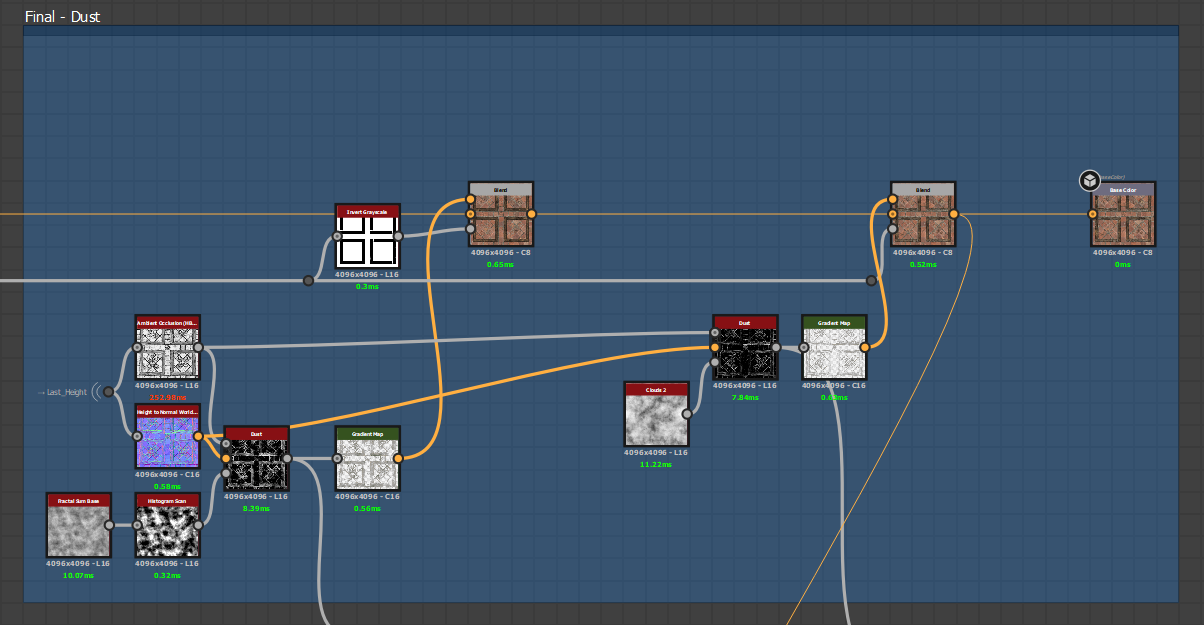The height and width of the screenshot is (625, 1204).
Task: Select the Gradient Map node below Invert Grayscale
Action: pos(366,460)
